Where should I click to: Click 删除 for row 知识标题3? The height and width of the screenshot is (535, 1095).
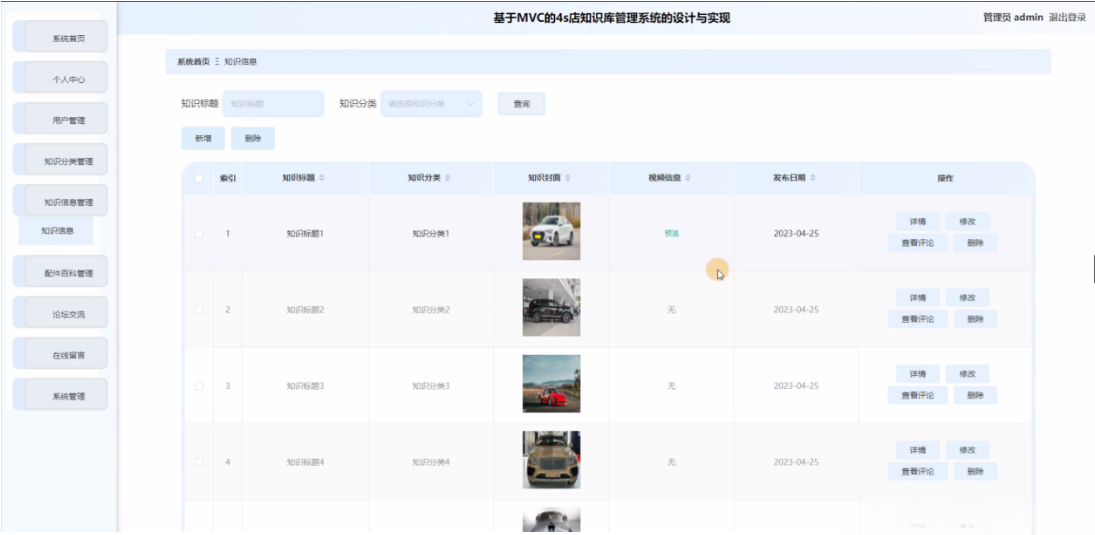point(976,395)
